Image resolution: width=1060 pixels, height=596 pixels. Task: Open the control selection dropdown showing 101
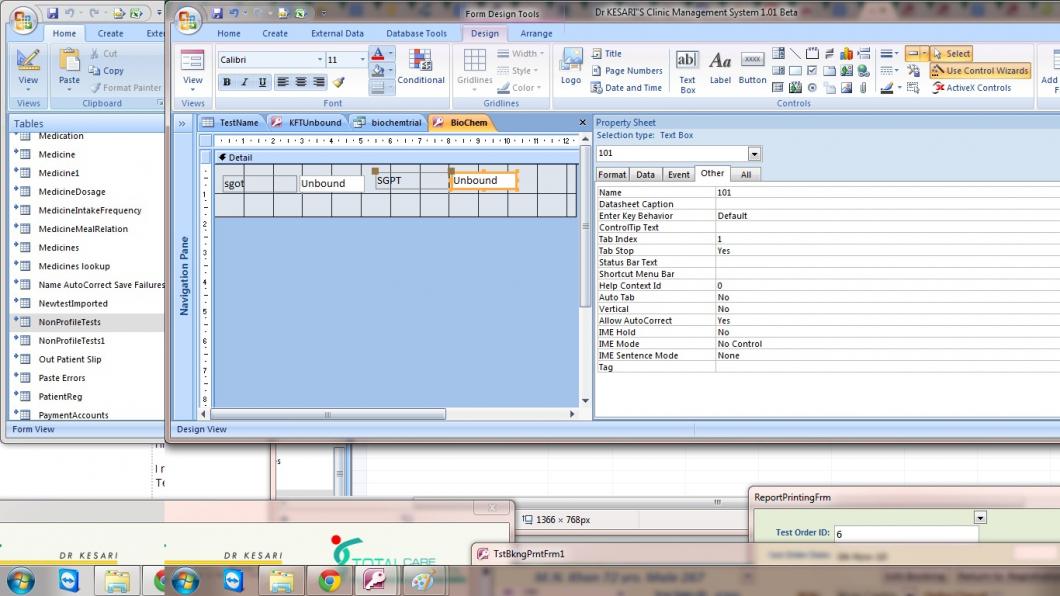[754, 154]
